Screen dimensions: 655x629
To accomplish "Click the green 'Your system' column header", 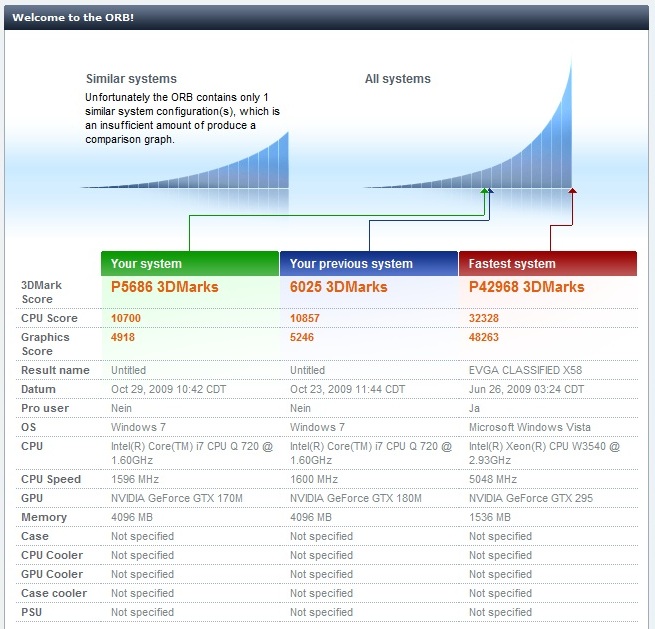I will [x=190, y=264].
